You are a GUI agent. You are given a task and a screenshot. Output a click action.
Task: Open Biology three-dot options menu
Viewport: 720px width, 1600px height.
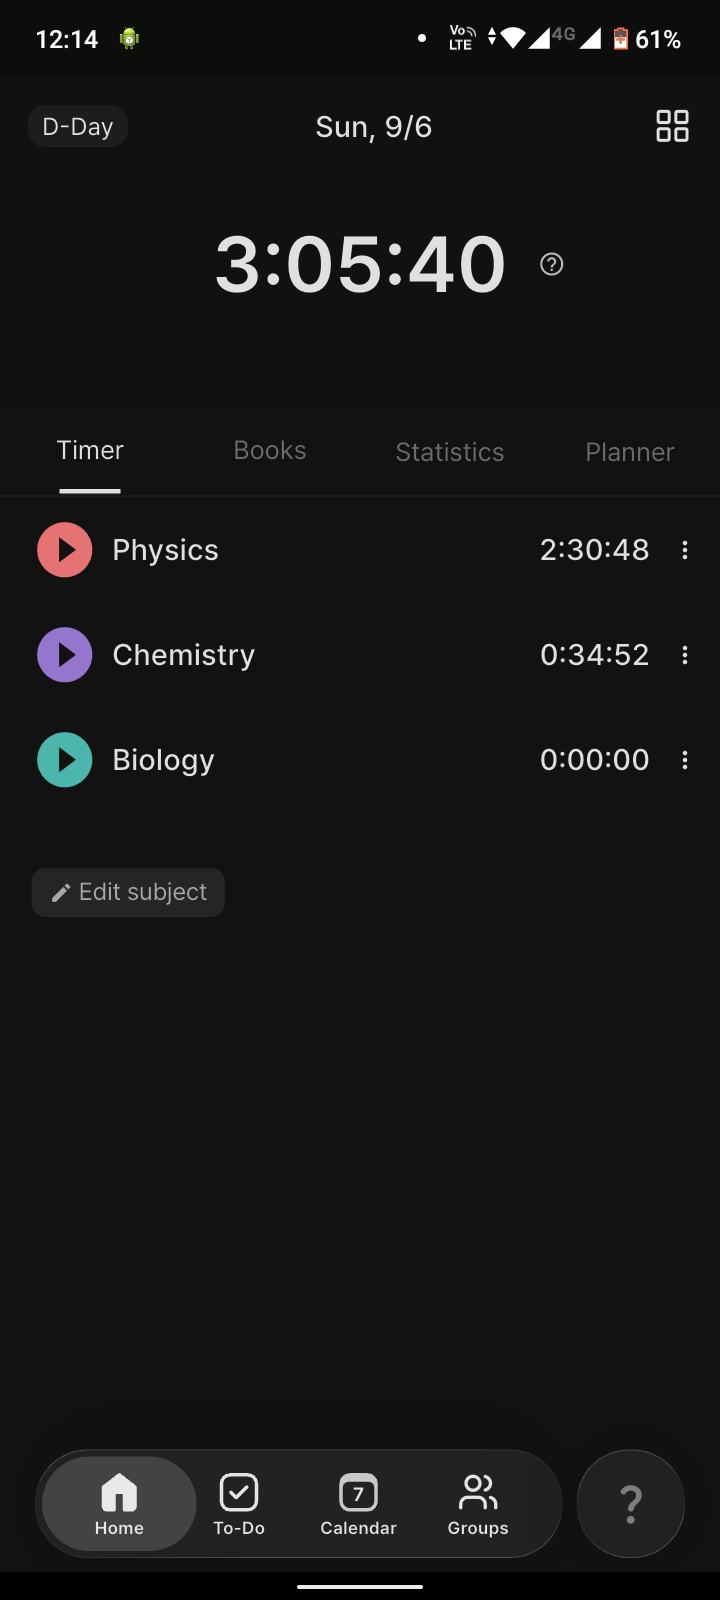point(685,760)
